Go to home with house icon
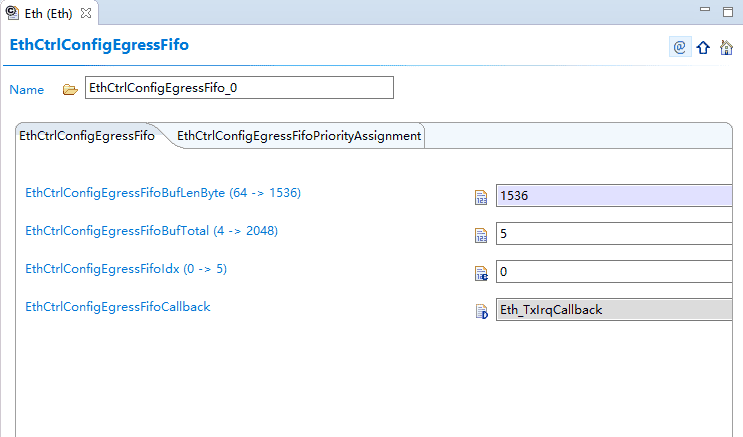Screen dimensions: 743x437 (x=726, y=47)
